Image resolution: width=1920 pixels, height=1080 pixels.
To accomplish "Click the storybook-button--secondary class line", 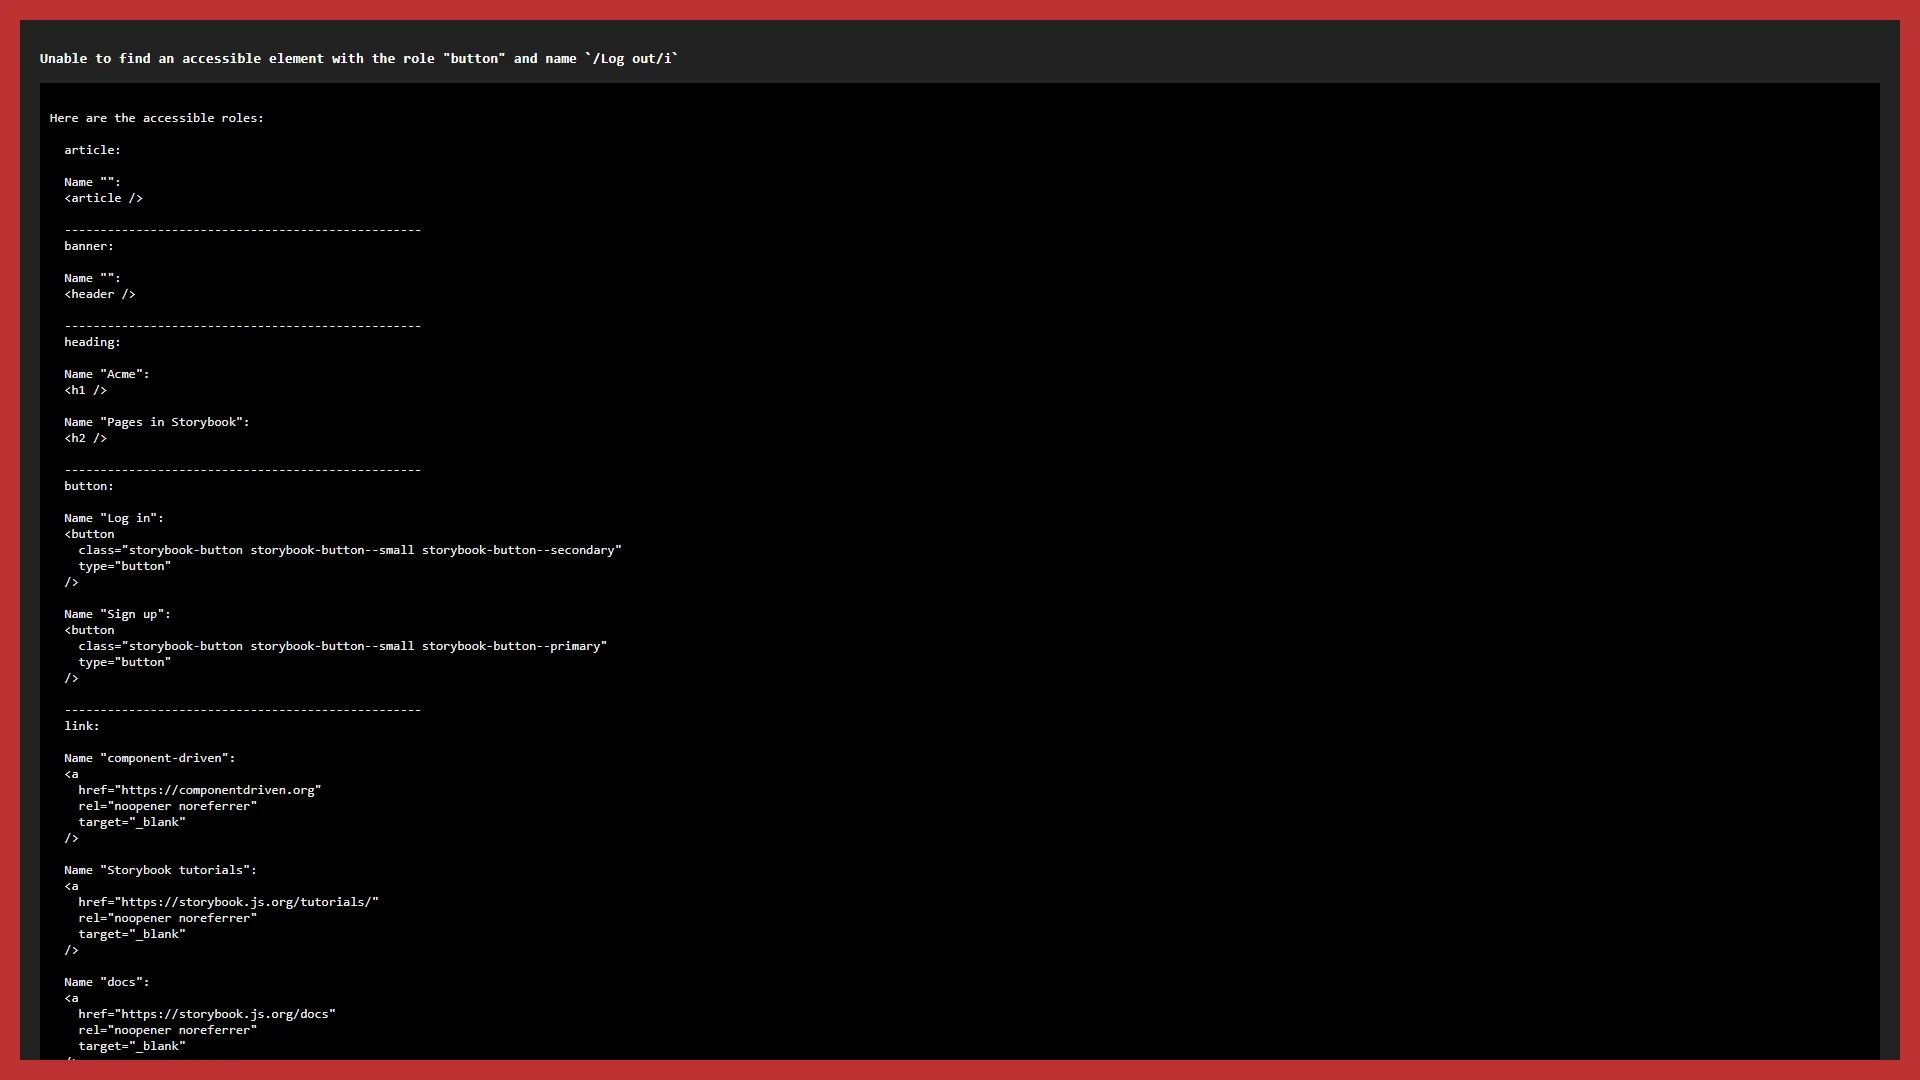I will click(350, 550).
